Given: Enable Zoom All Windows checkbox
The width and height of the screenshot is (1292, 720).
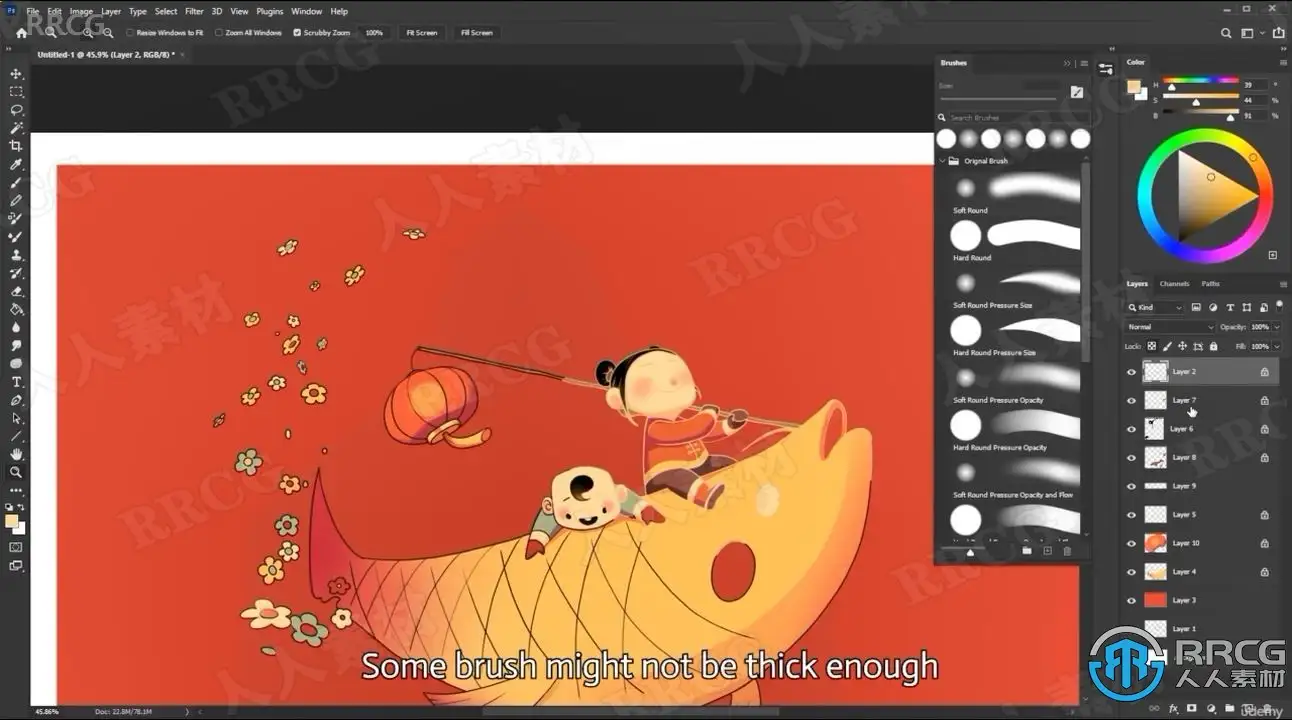Looking at the screenshot, I should point(219,33).
